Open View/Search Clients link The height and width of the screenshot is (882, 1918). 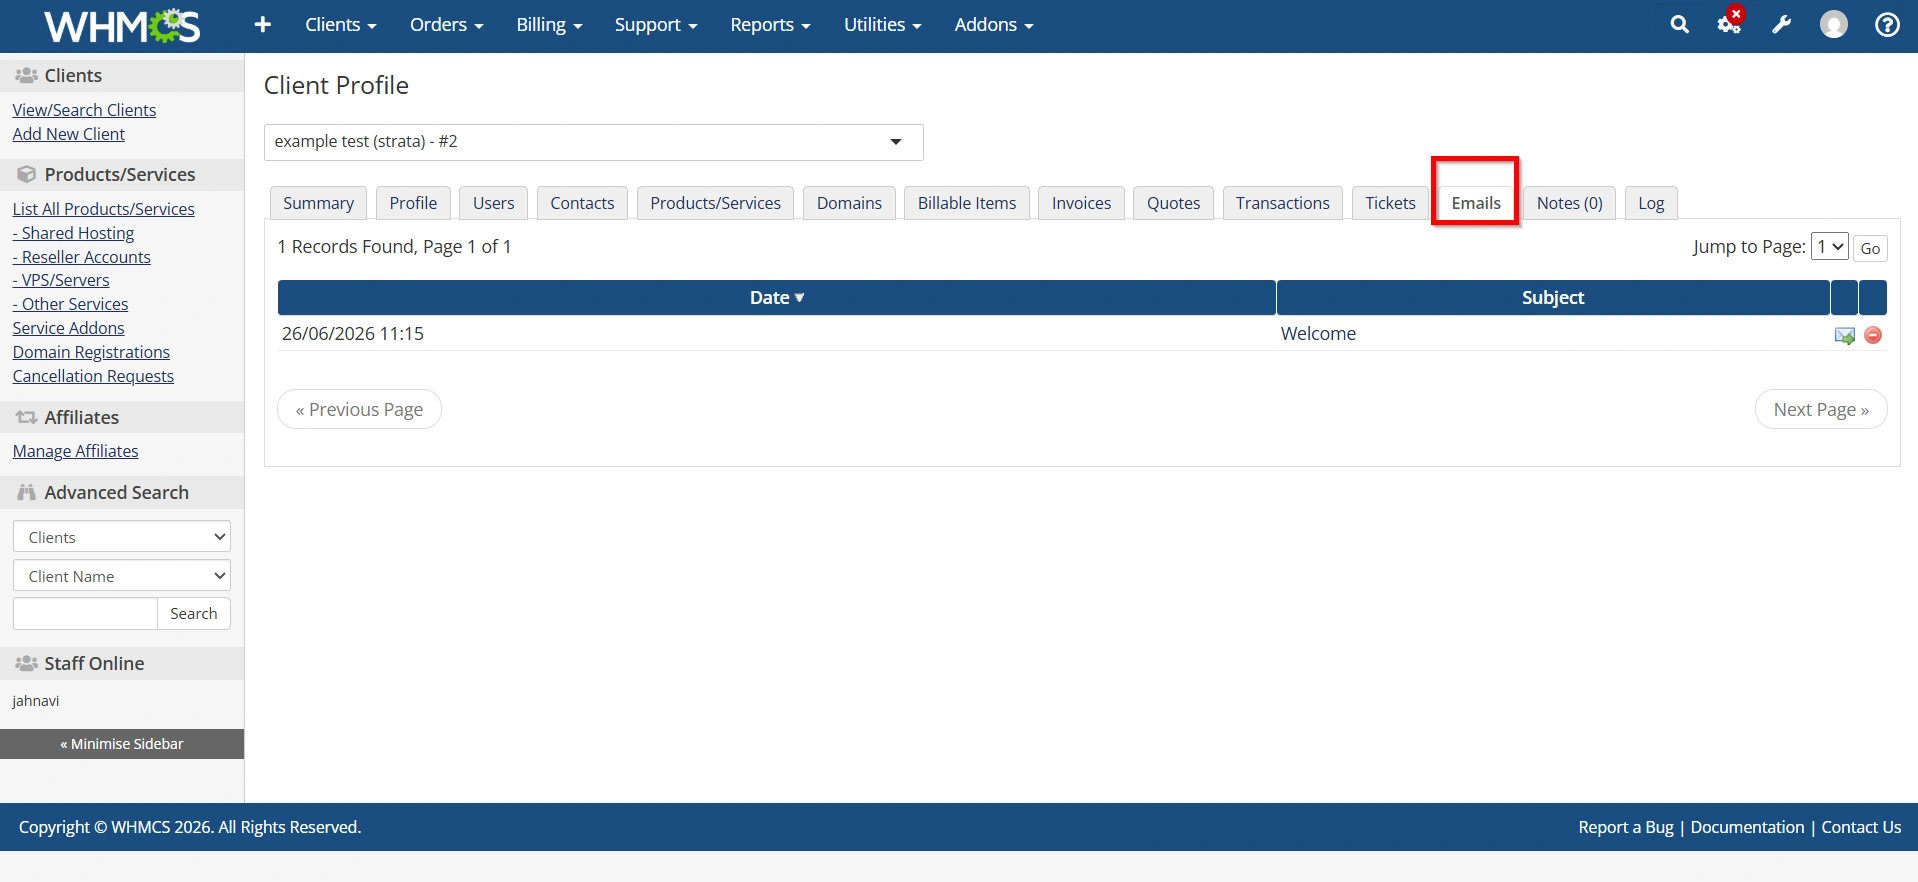[x=84, y=110]
